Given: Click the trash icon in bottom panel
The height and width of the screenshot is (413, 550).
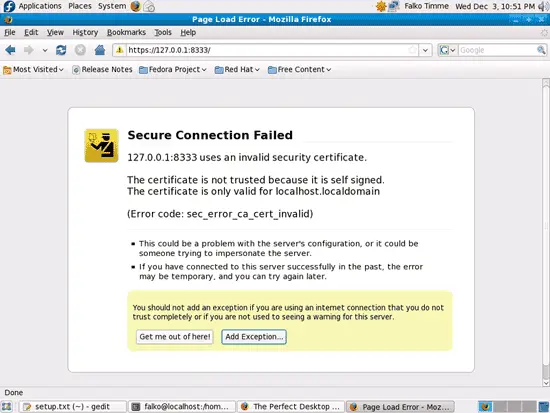Looking at the screenshot, I should [x=544, y=407].
